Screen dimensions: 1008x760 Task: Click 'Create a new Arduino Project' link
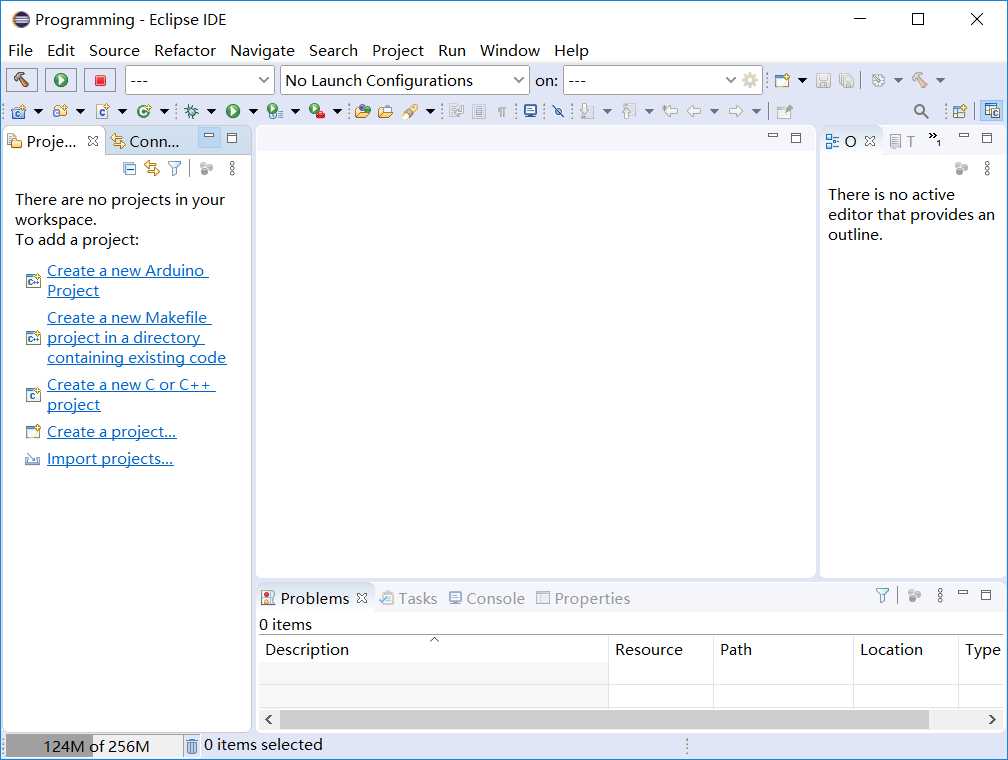(127, 280)
